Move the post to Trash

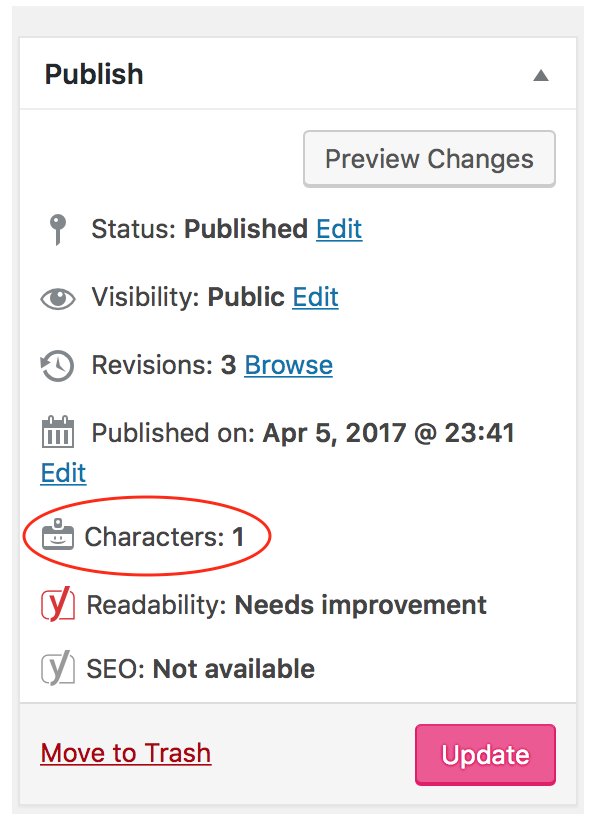click(126, 753)
